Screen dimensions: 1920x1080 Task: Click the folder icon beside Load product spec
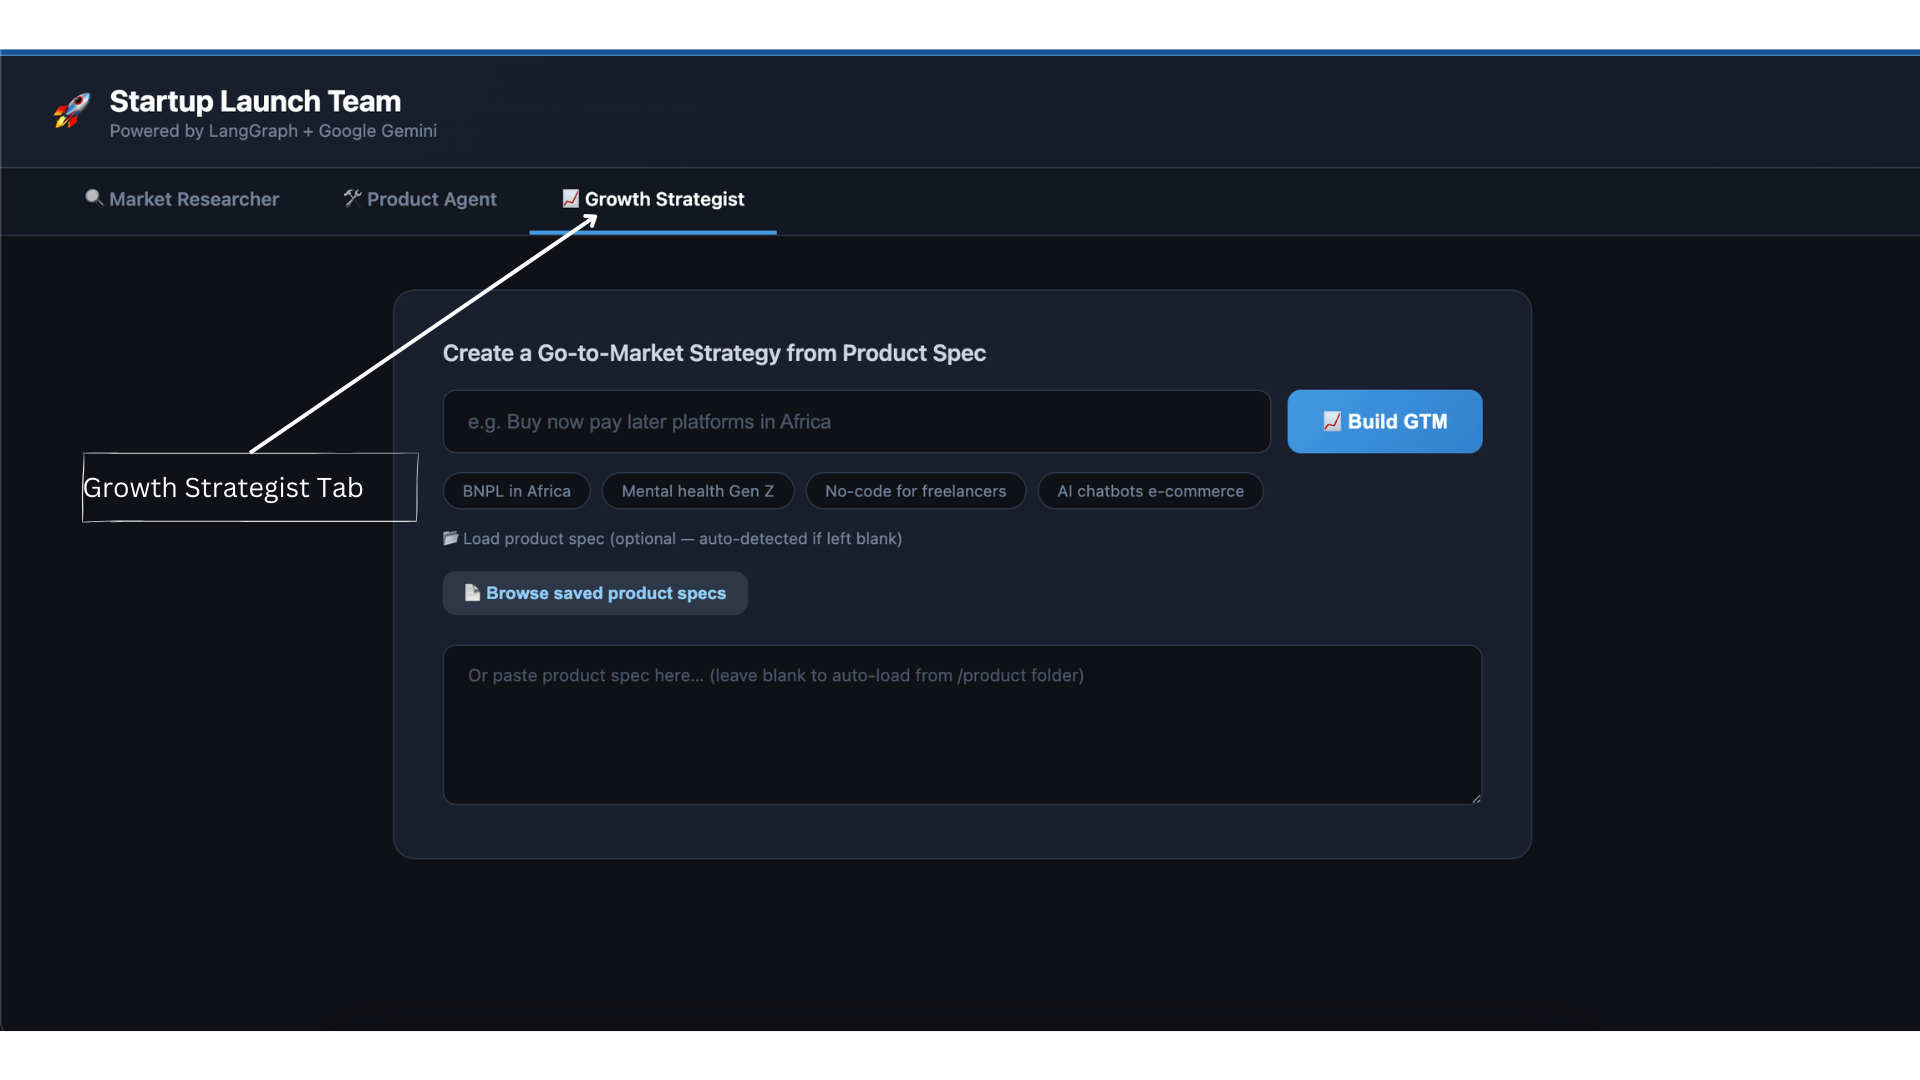tap(450, 538)
